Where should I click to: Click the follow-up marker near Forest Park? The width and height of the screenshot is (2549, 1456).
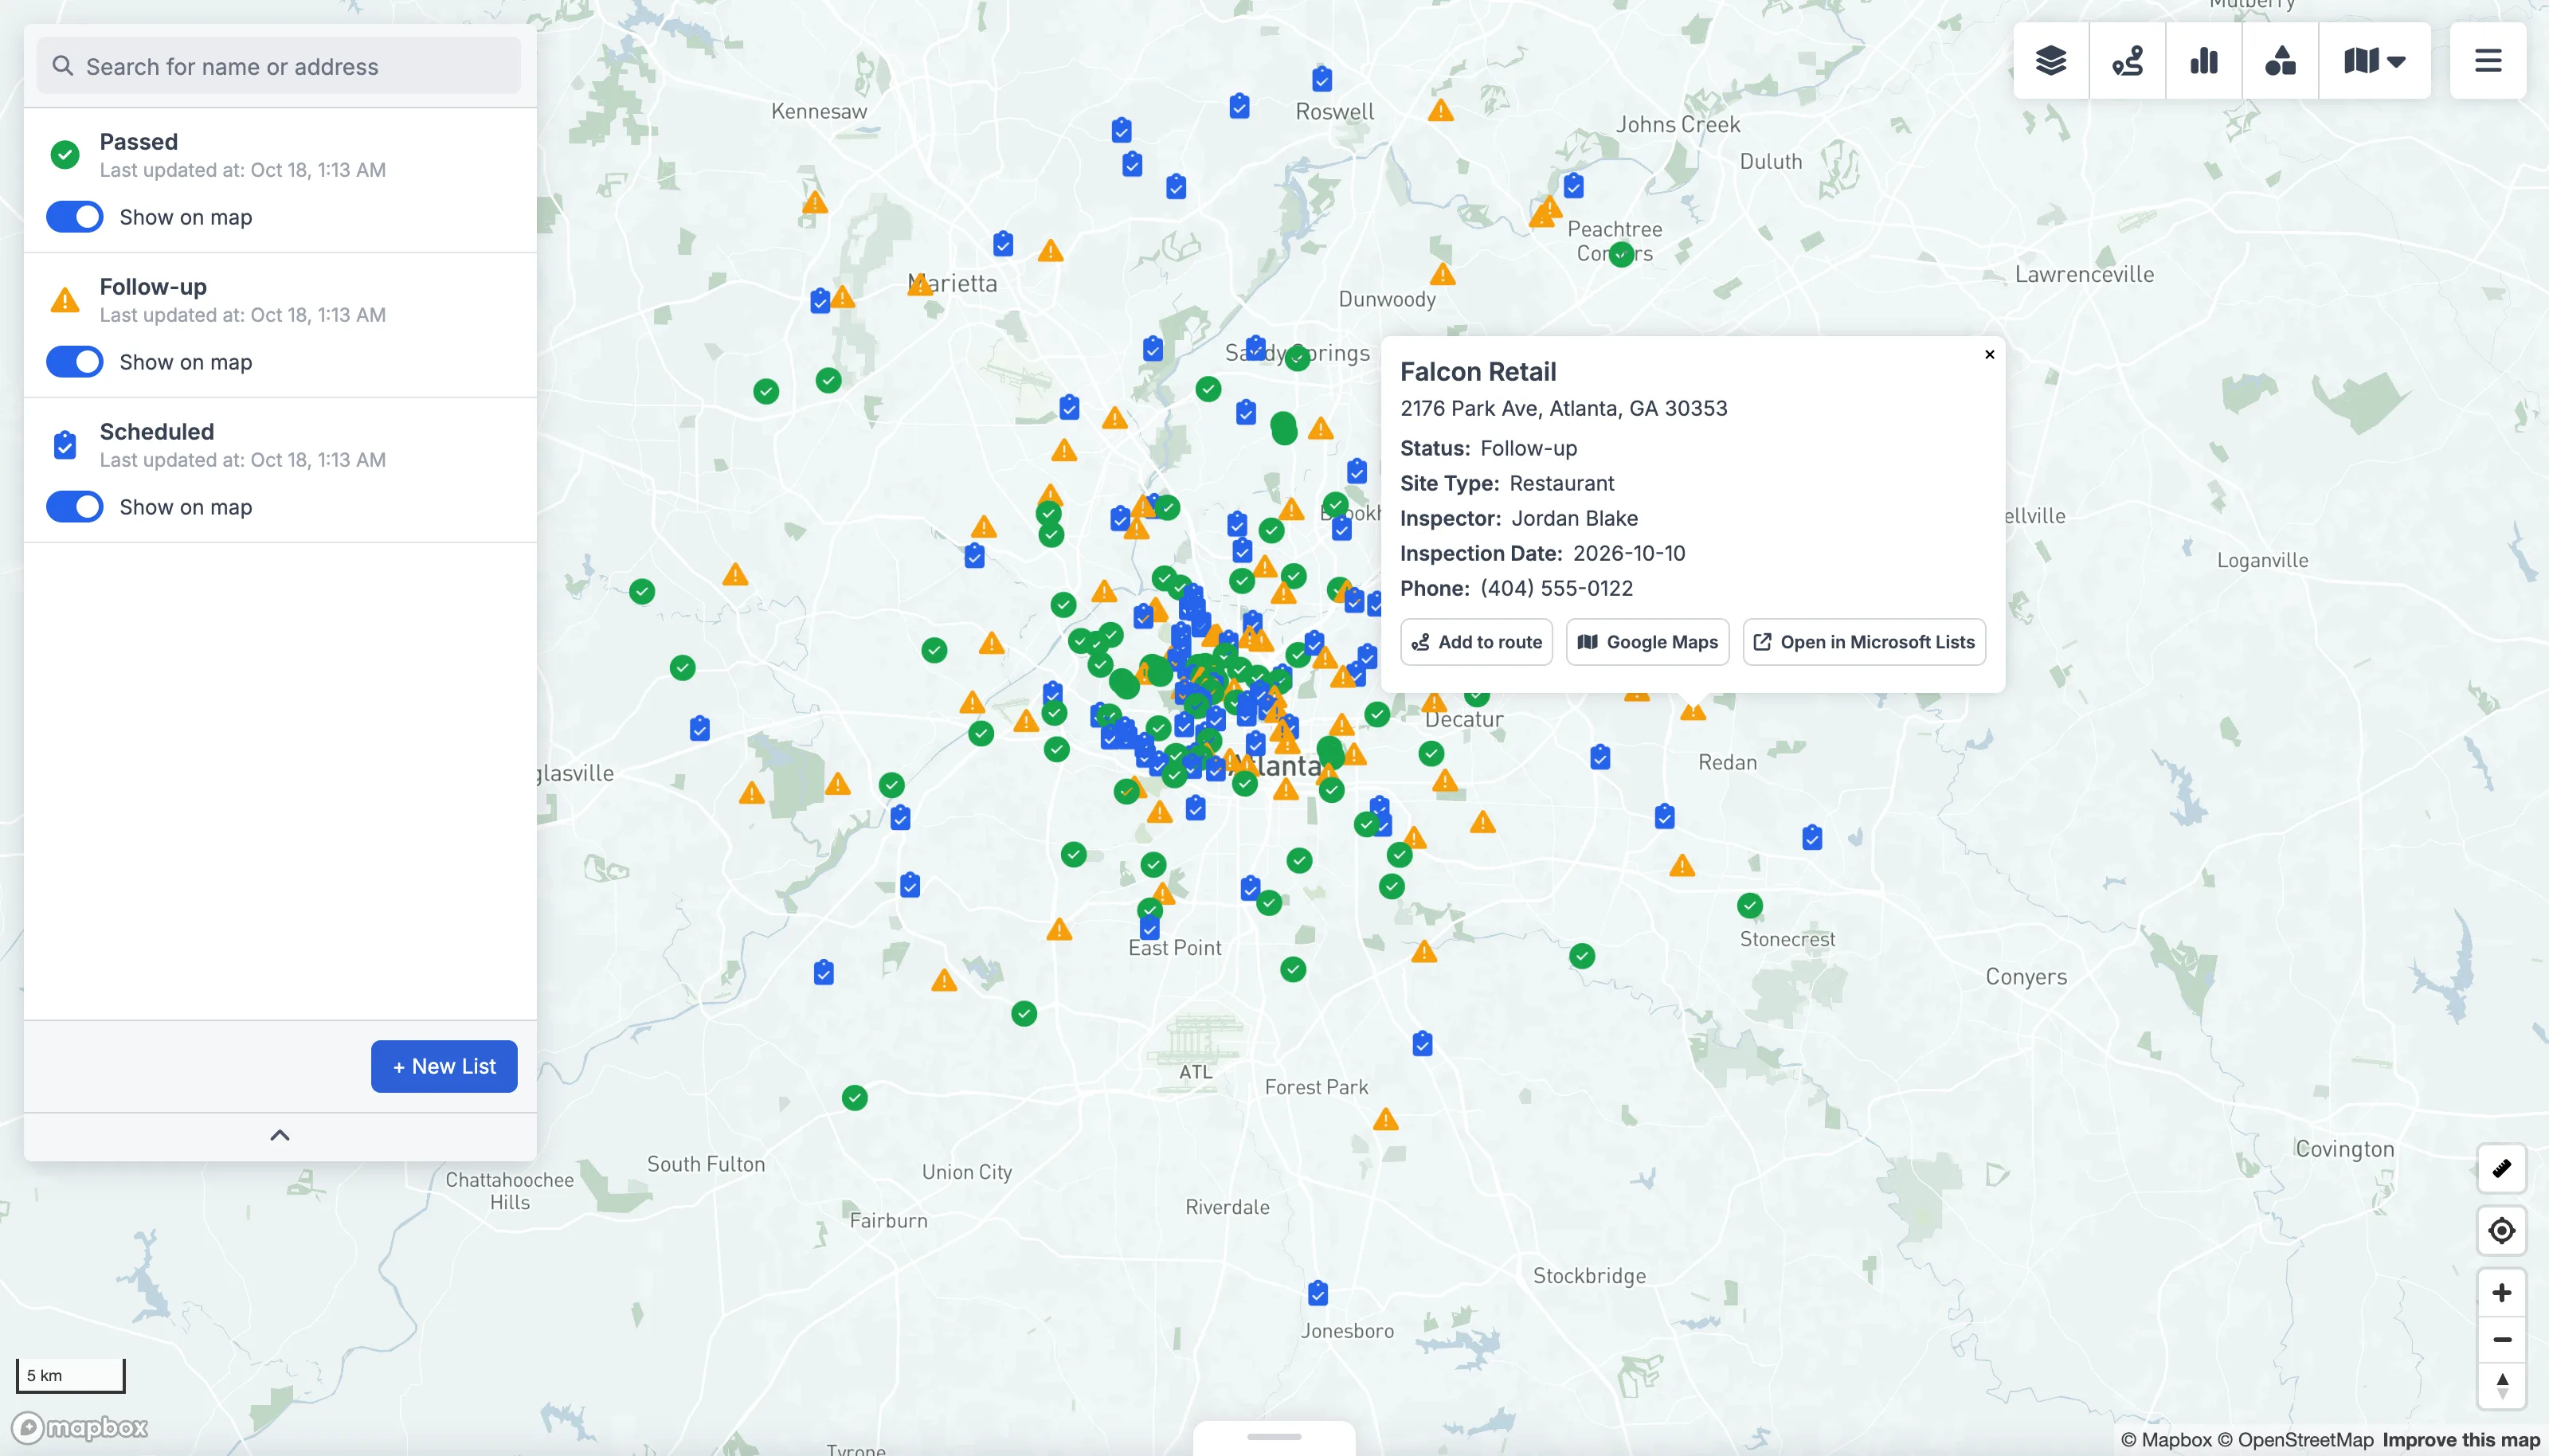pos(1385,1120)
